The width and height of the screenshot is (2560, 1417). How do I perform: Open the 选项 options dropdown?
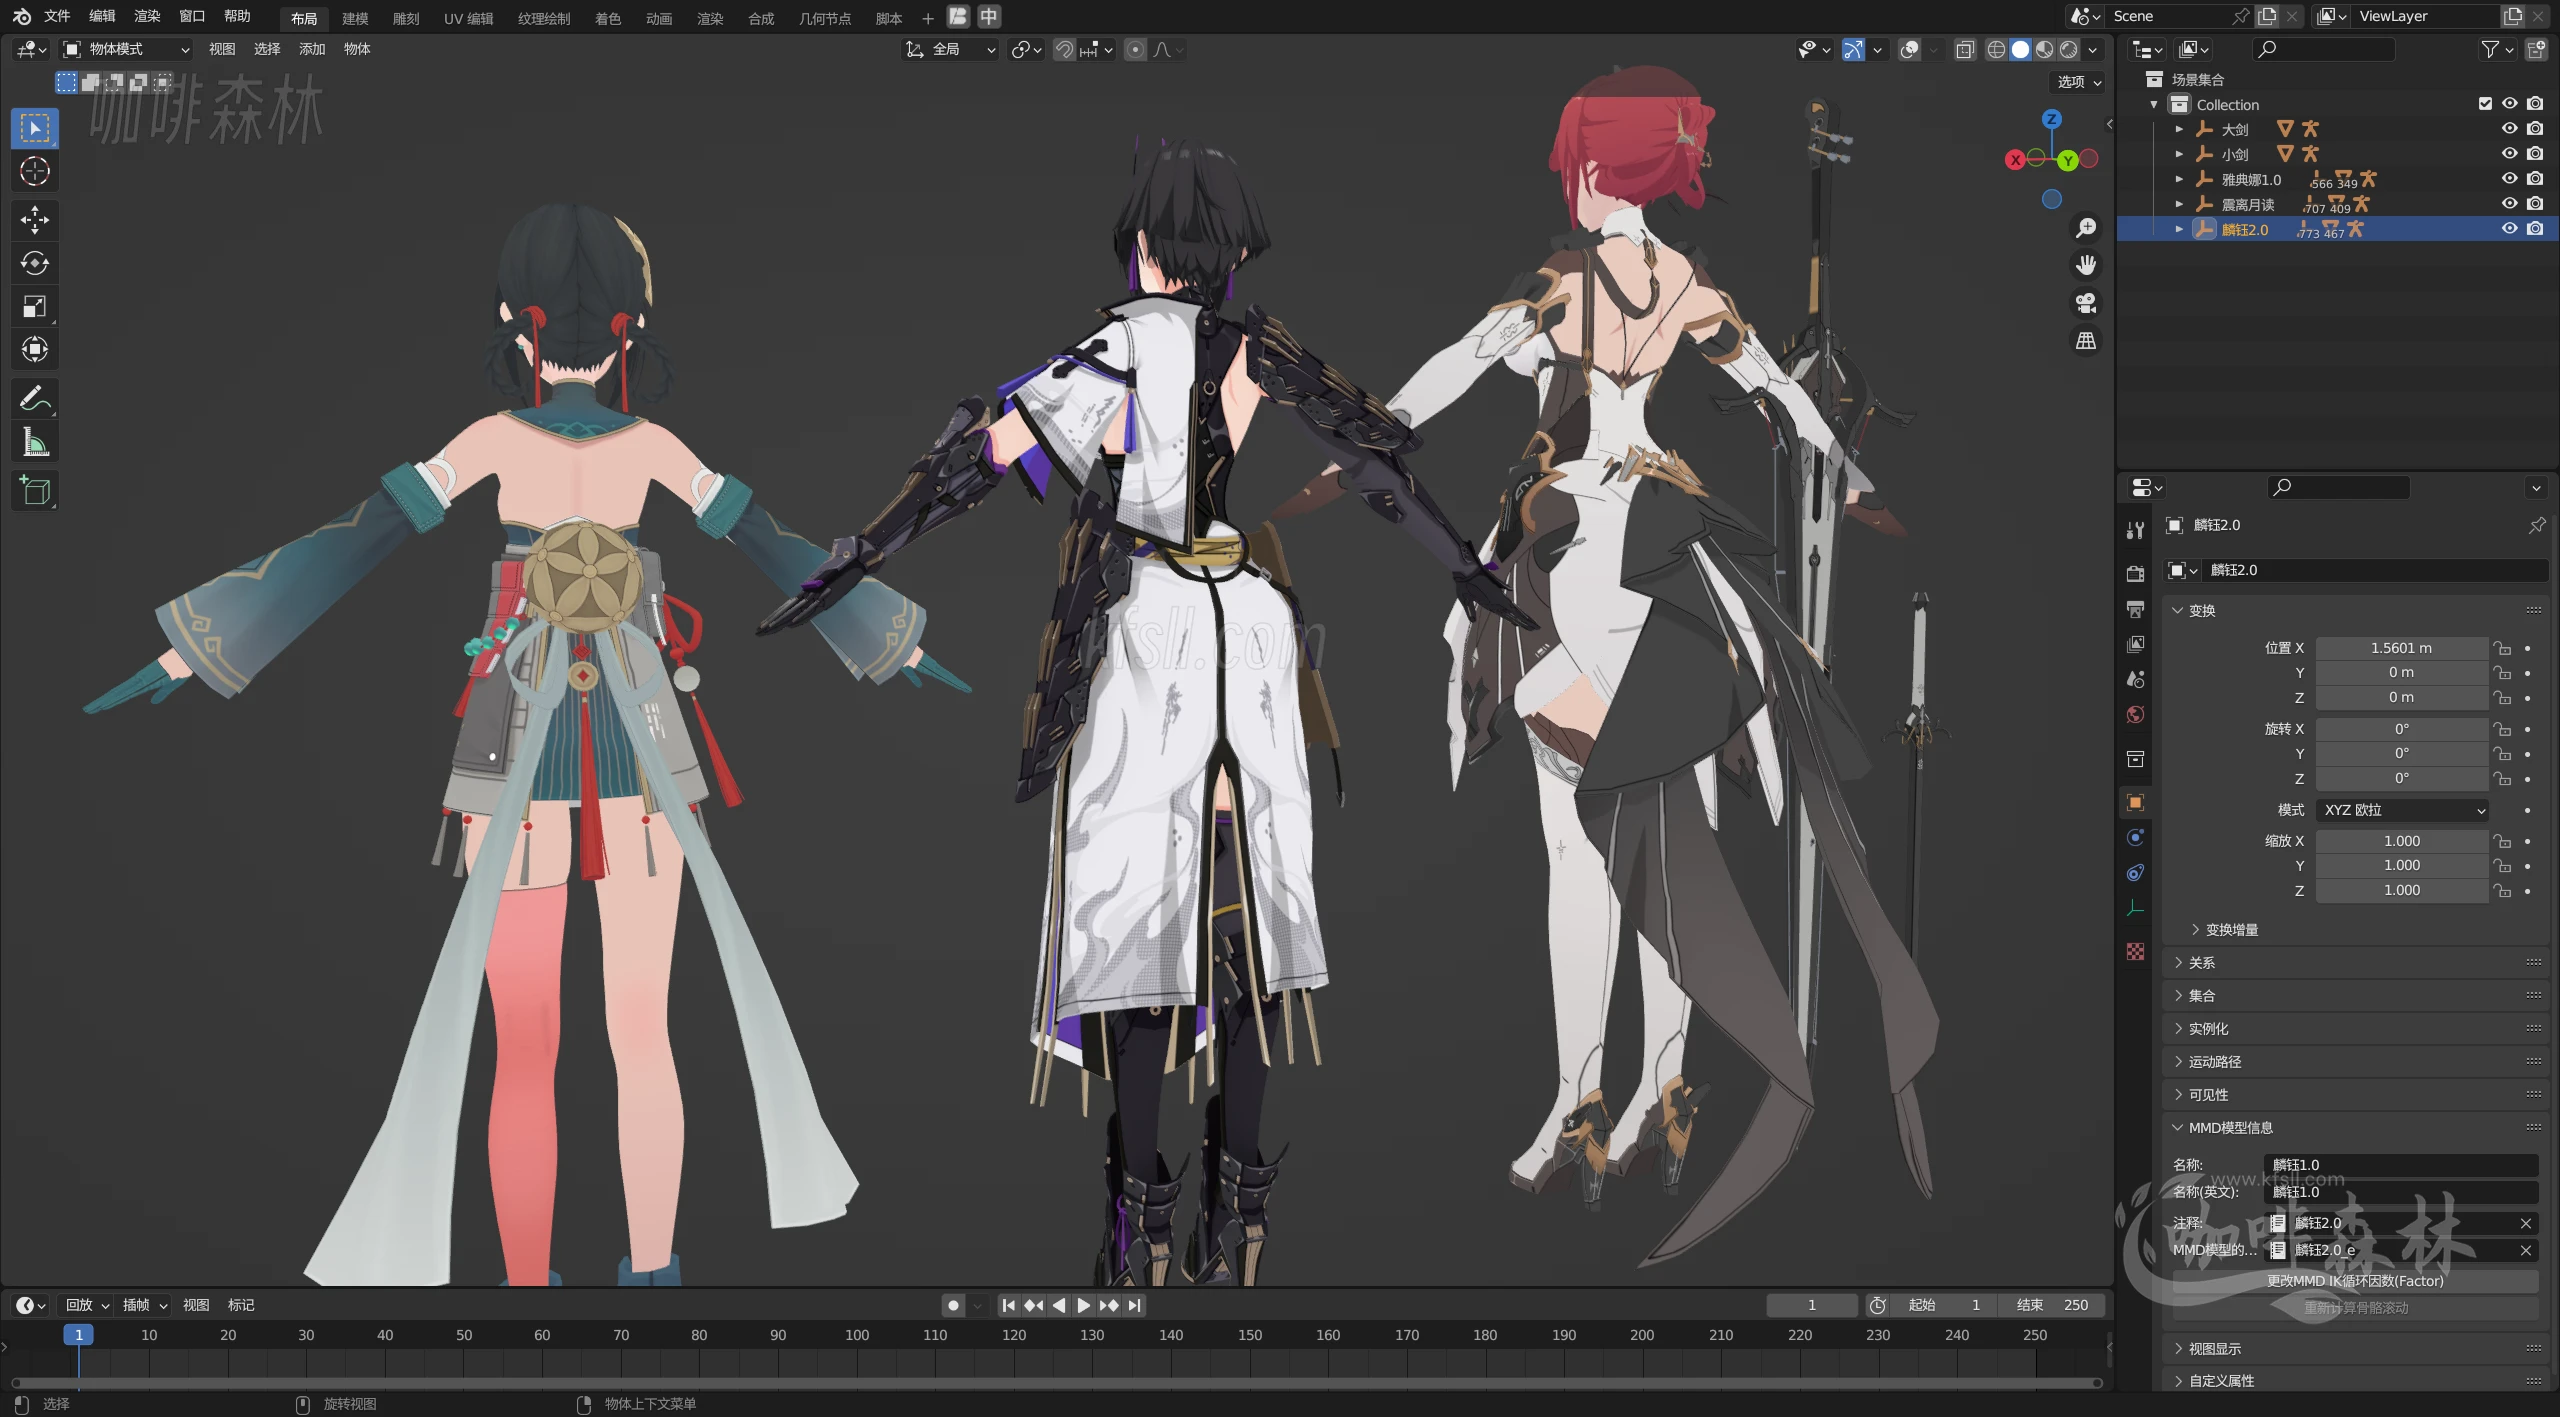pyautogui.click(x=2079, y=82)
